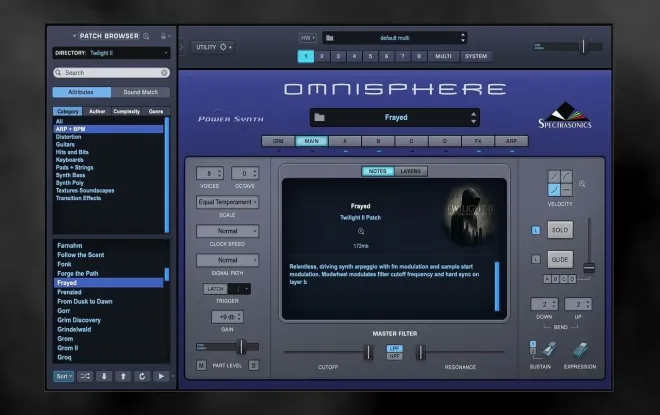This screenshot has height=415, width=660.
Task: Mute part with M button
Action: [x=201, y=365]
